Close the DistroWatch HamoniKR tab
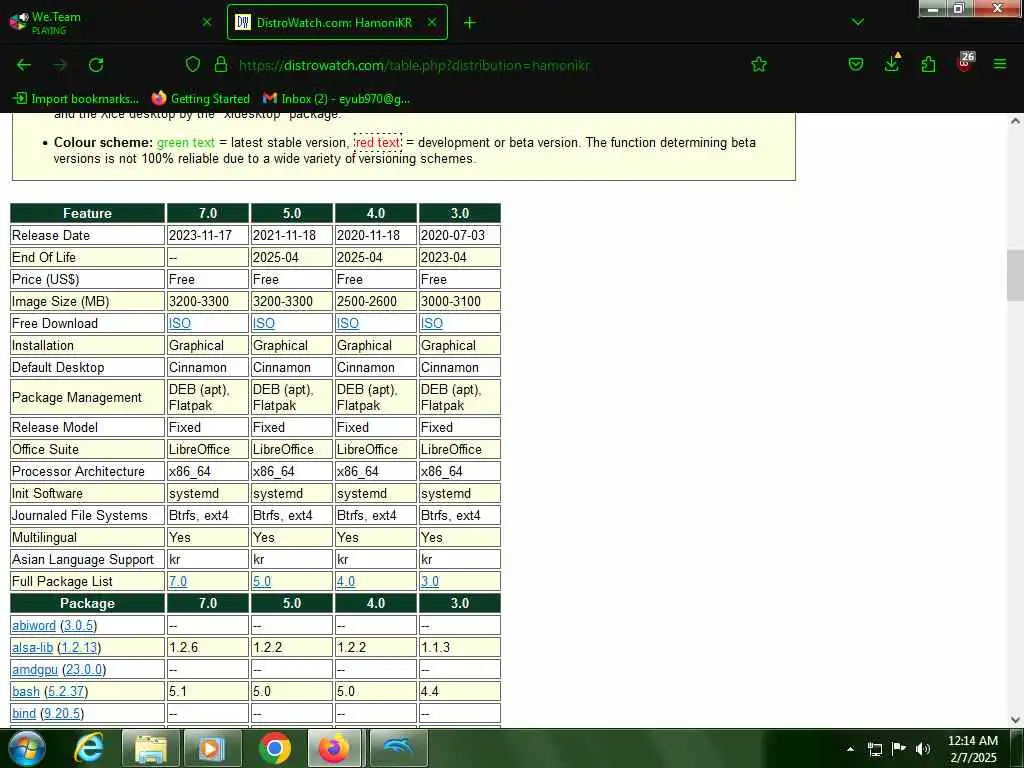This screenshot has width=1024, height=768. point(432,22)
